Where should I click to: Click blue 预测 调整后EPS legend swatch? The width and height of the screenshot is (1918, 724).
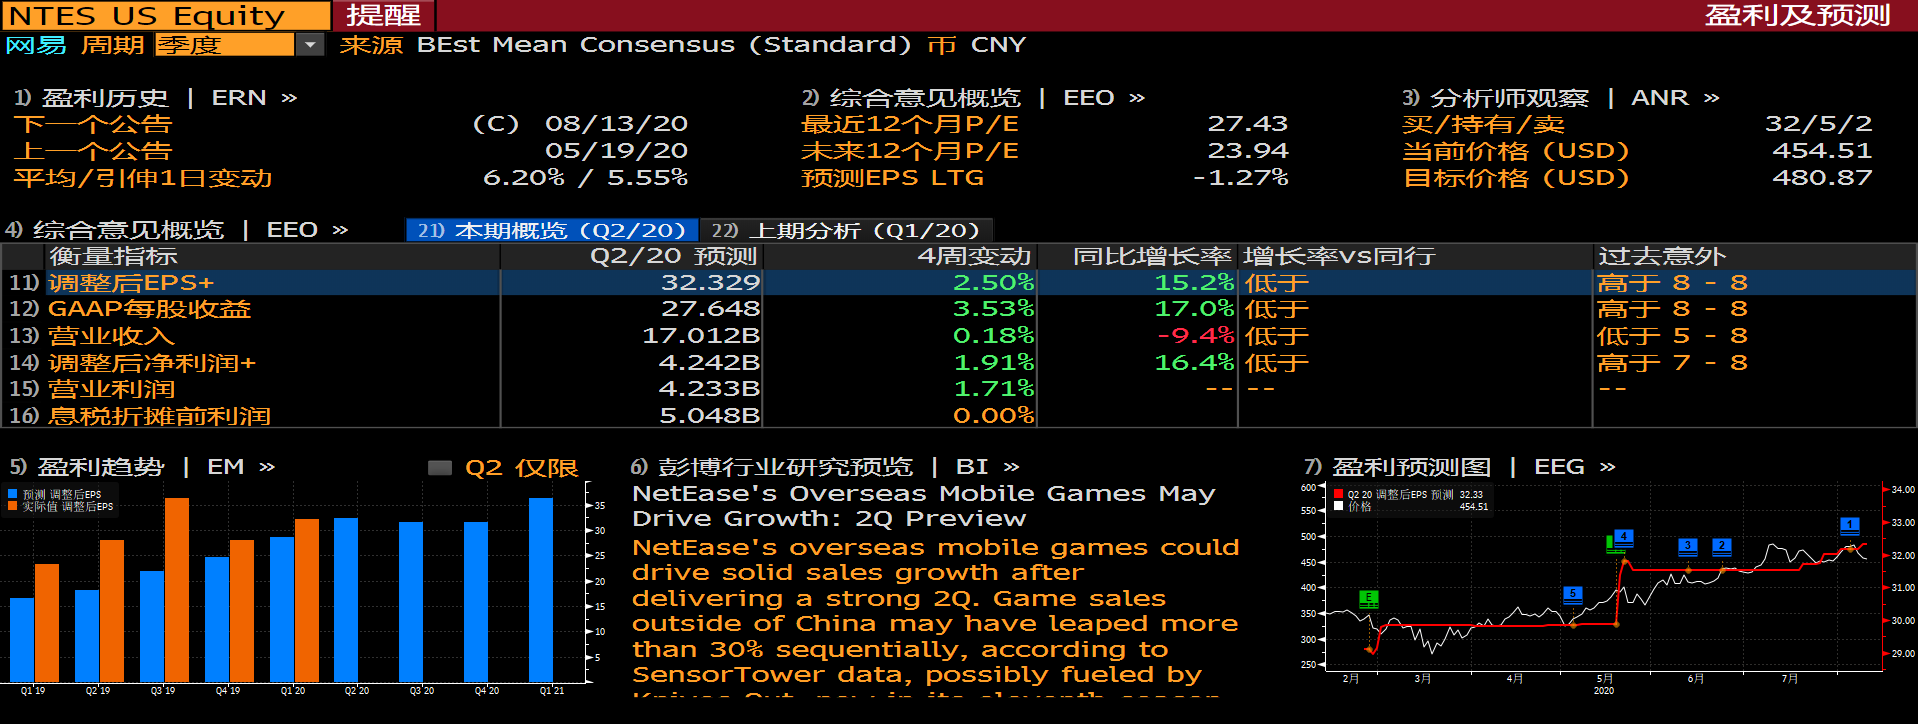pos(13,494)
